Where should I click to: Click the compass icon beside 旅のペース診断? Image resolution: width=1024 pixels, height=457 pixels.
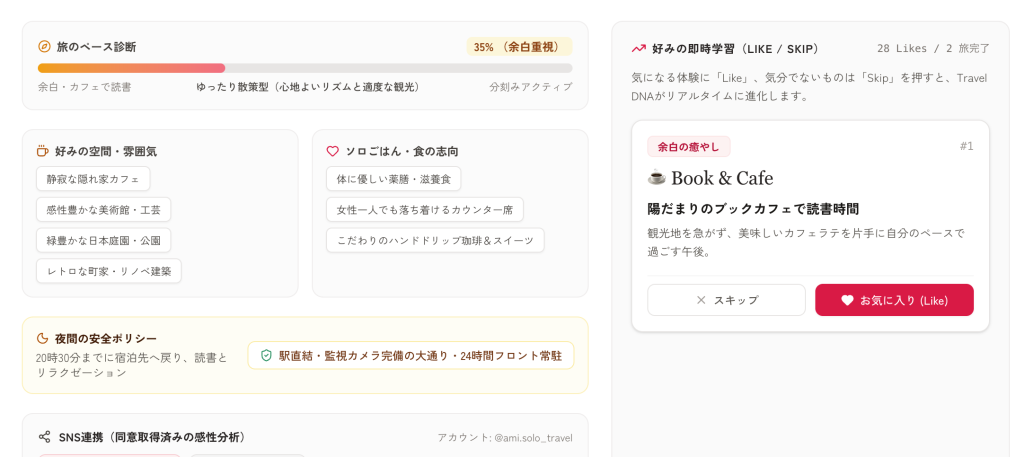pyautogui.click(x=44, y=46)
